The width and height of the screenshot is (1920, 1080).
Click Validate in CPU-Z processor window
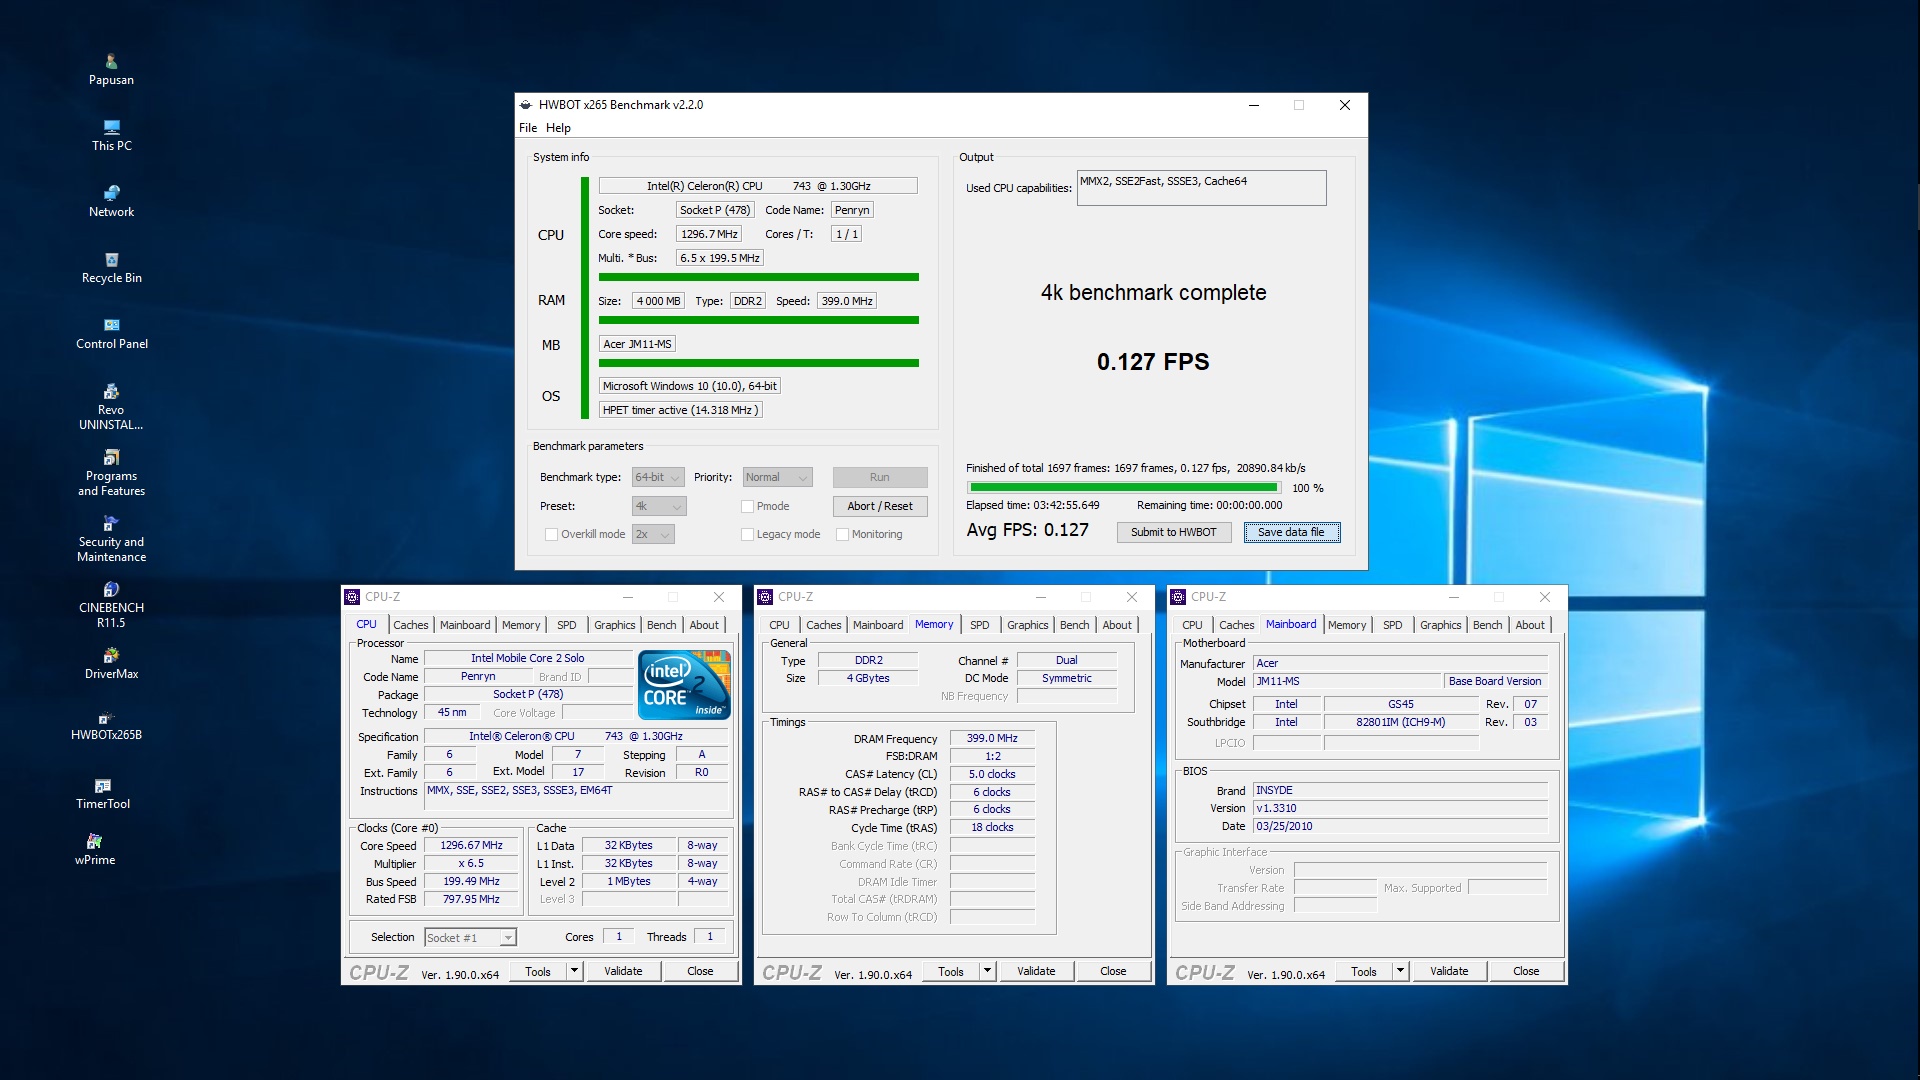(623, 971)
